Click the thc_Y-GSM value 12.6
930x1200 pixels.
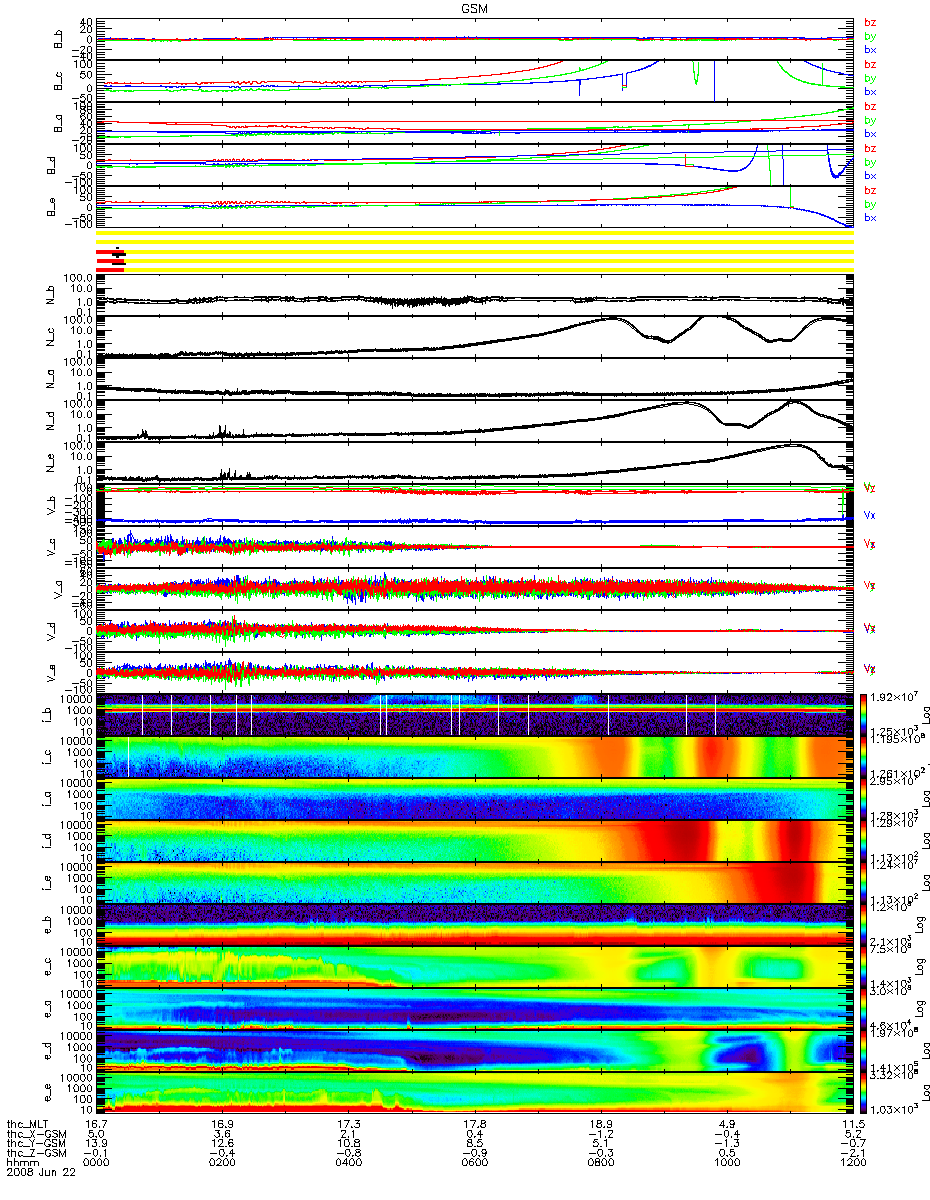click(222, 1141)
